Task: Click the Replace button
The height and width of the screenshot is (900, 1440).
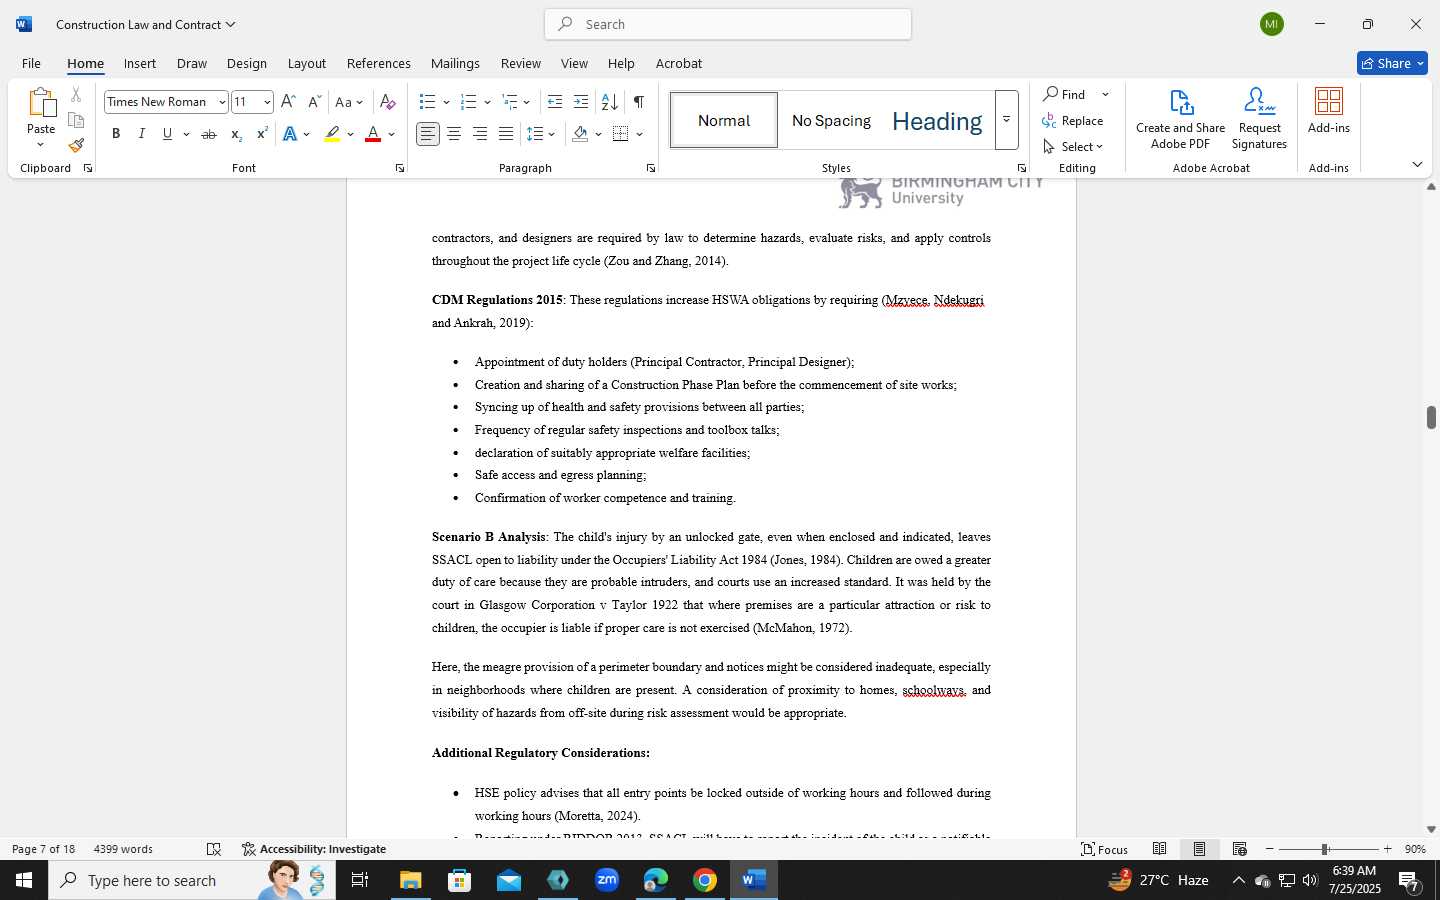Action: [x=1073, y=121]
